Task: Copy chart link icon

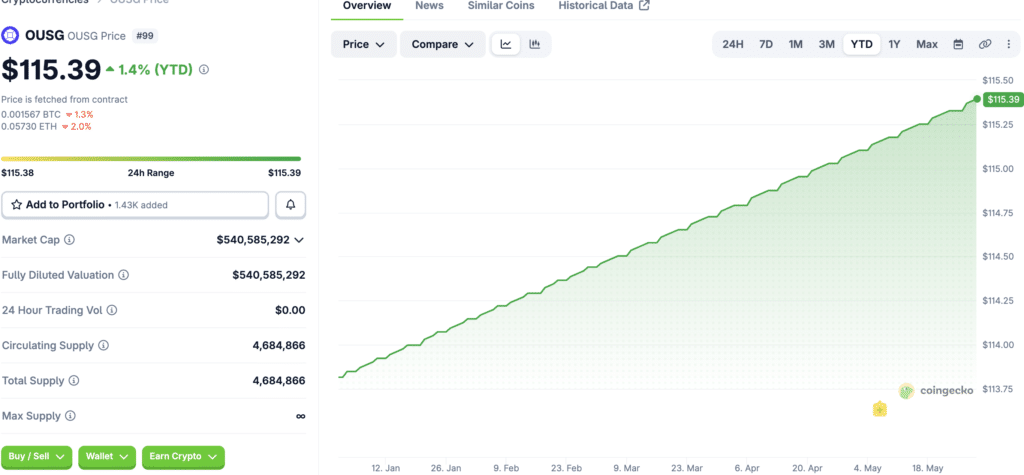Action: click(985, 44)
